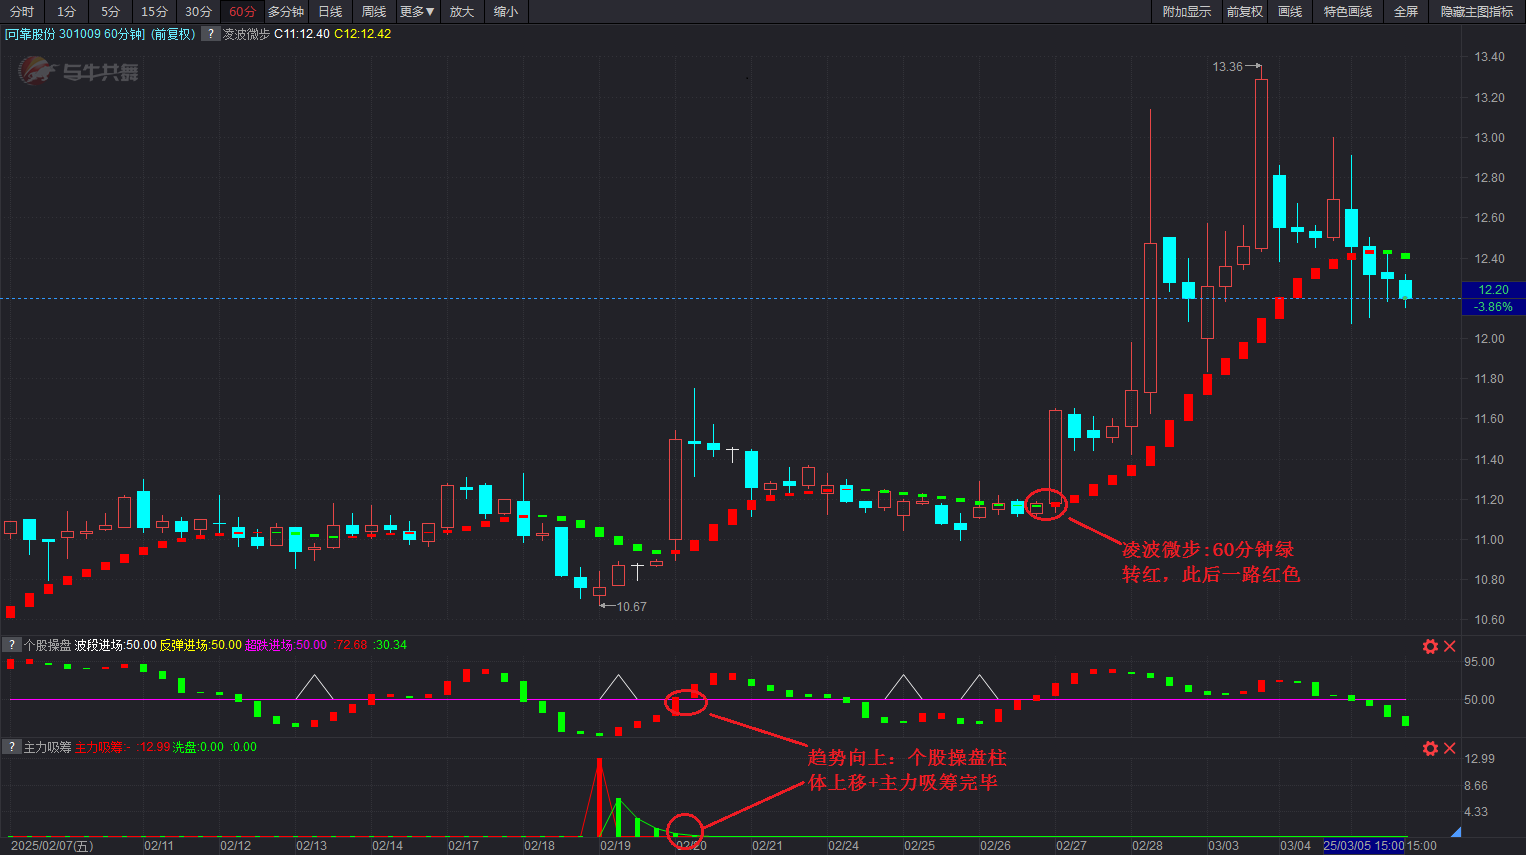Click the 02/19 date on time axis
This screenshot has height=855, width=1526.
(615, 846)
